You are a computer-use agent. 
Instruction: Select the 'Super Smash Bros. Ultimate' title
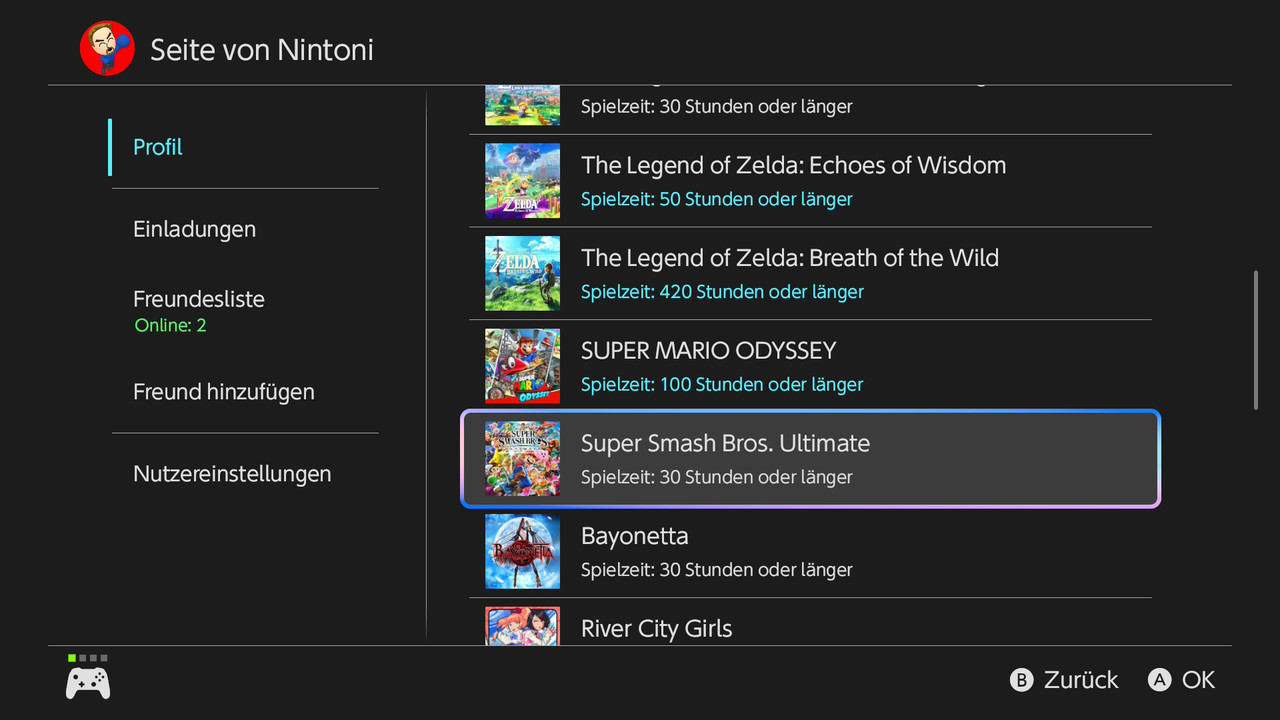(725, 444)
